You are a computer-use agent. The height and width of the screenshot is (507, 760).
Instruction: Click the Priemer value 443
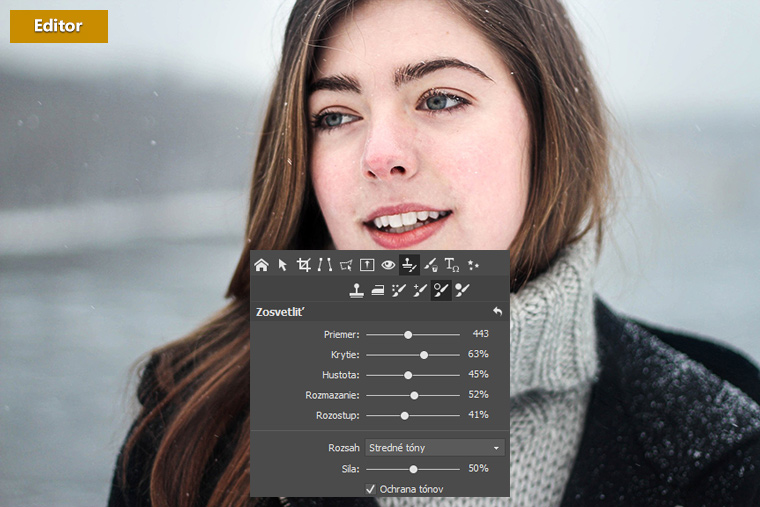480,334
